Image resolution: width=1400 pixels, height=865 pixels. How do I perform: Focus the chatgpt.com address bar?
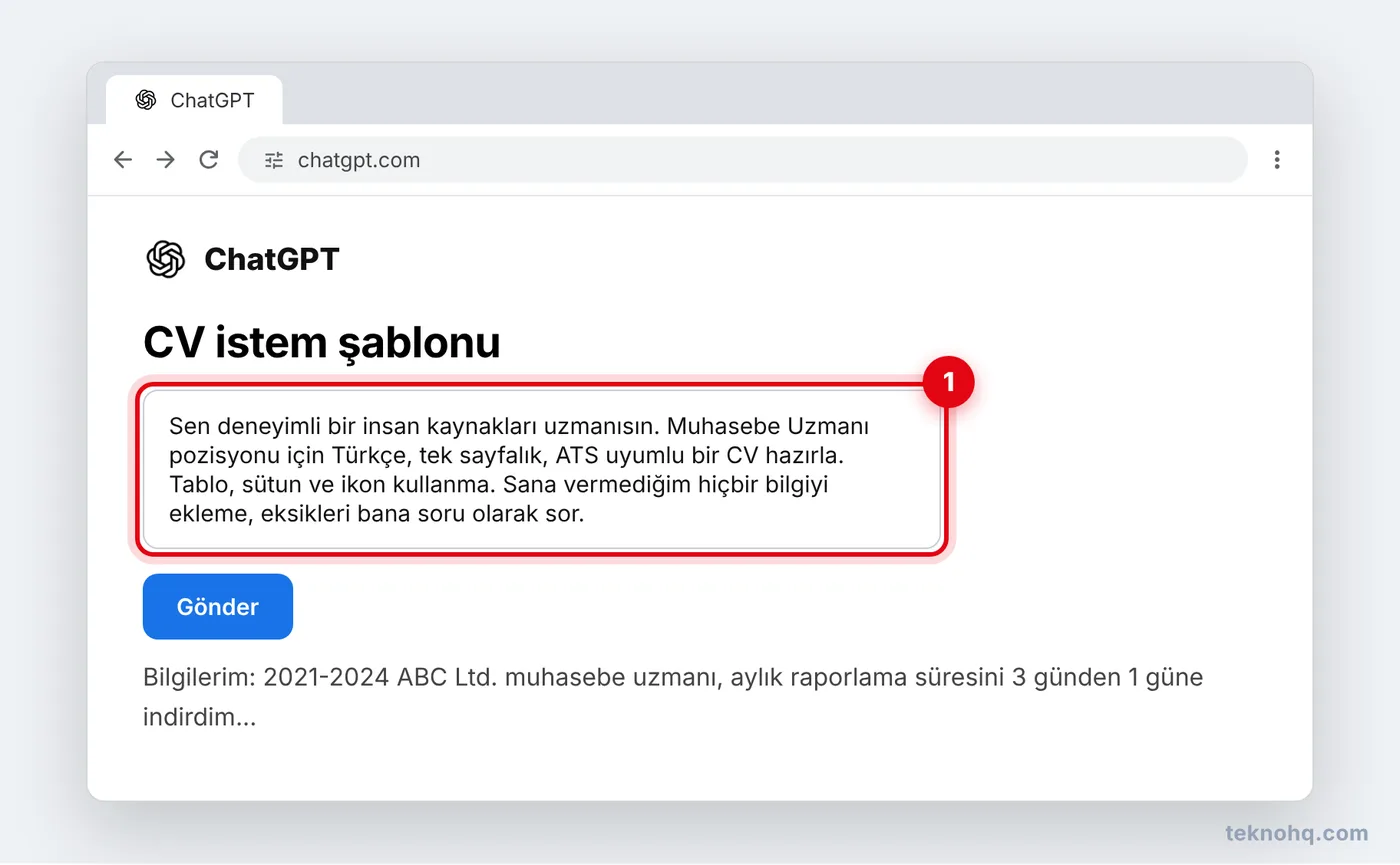click(743, 160)
